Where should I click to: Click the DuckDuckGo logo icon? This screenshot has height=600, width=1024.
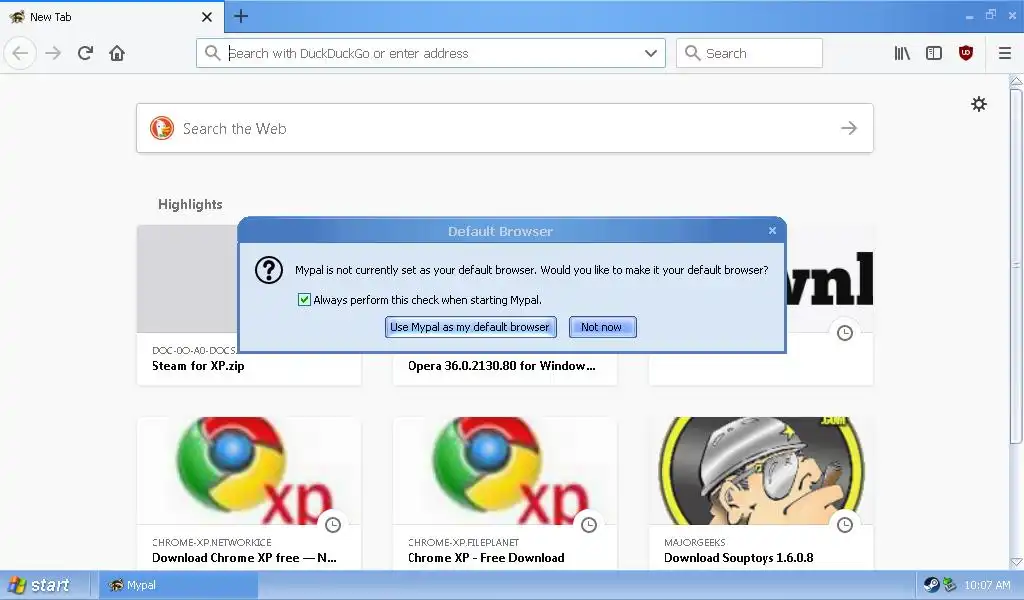tap(161, 128)
